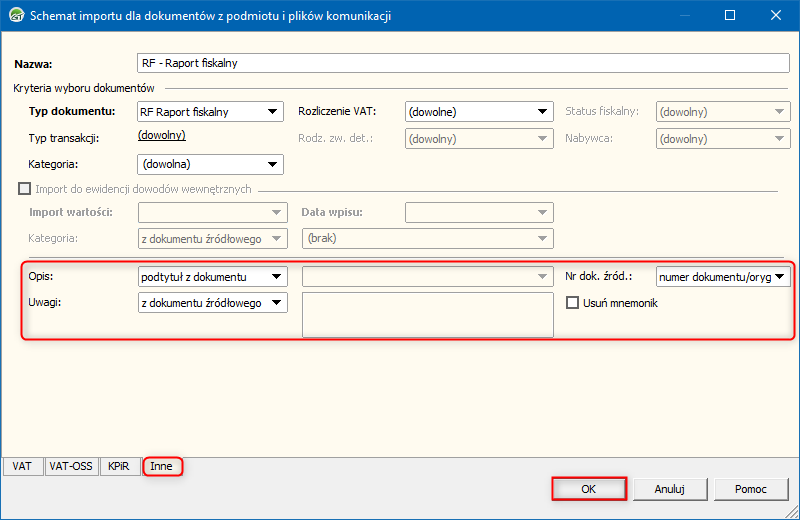Open the Typ dokumentu dropdown

coord(210,112)
